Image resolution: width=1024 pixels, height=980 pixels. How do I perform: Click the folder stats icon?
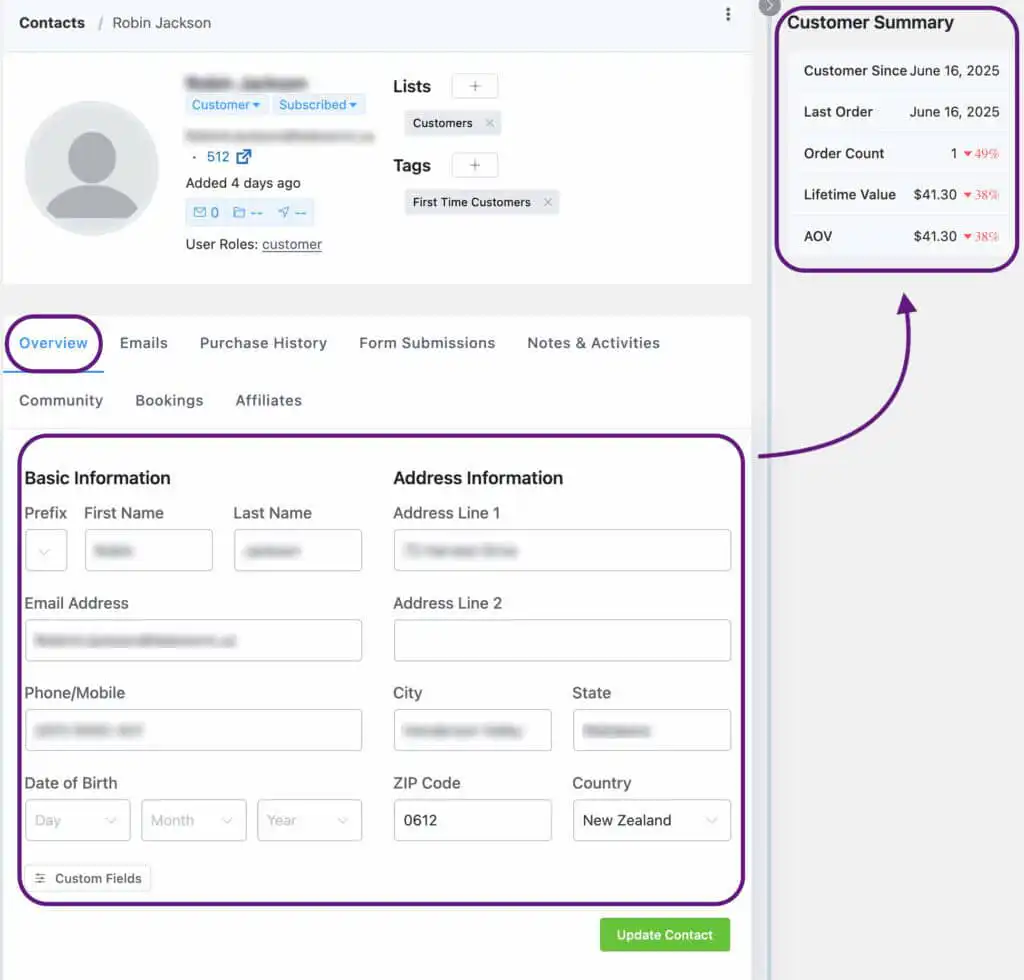pos(239,212)
